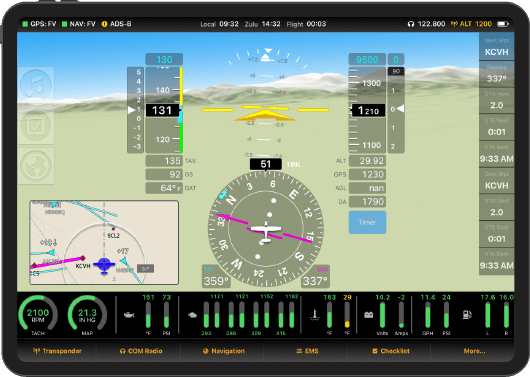Tap the CRS 337° box
The height and width of the screenshot is (377, 530).
coord(315,277)
